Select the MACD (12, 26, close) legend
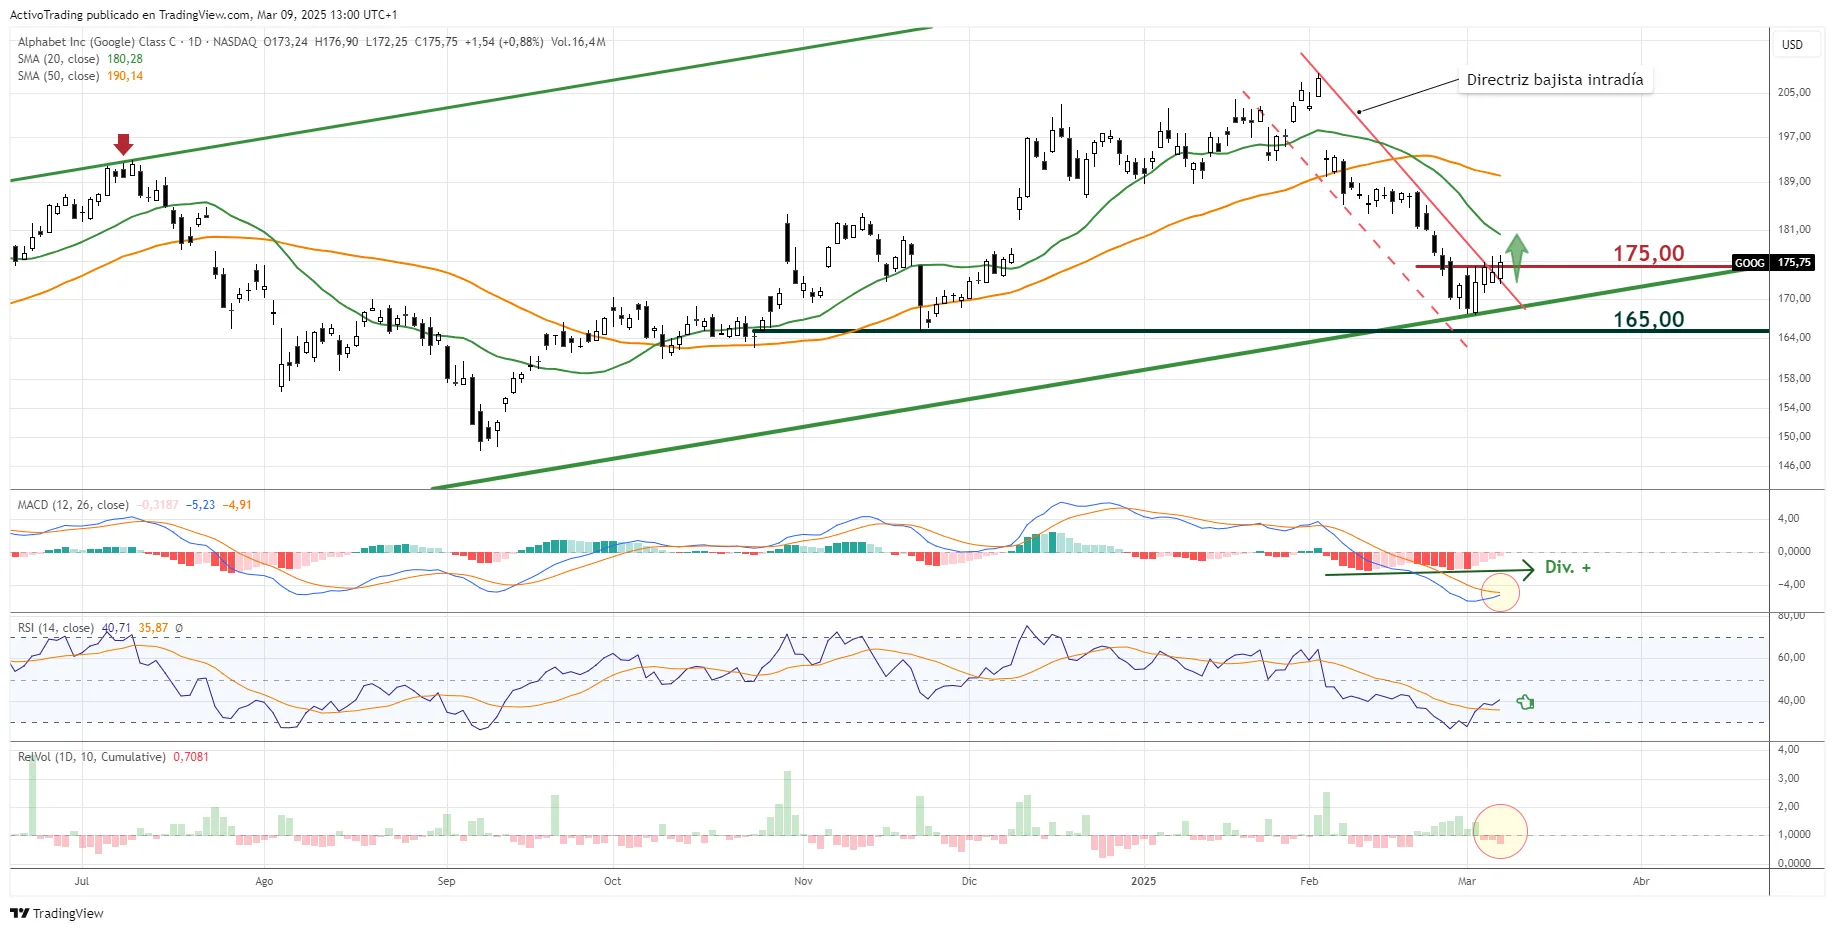This screenshot has height=931, width=1835. click(x=73, y=505)
